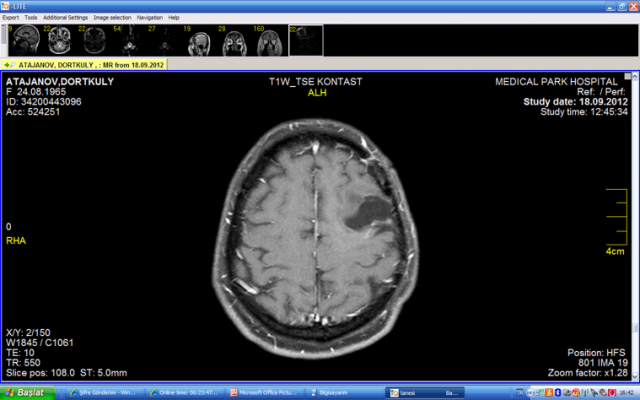640x400 pixels.
Task: Open the Tools menu
Action: pos(31,18)
